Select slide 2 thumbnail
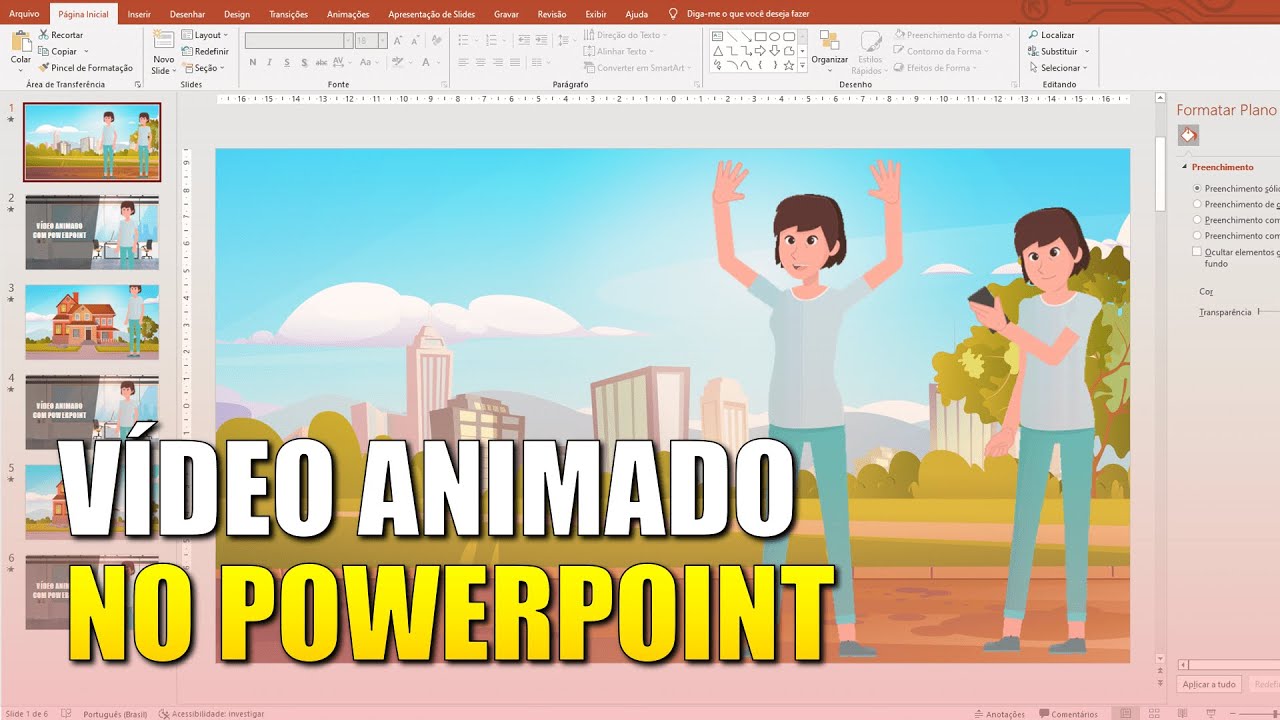 coord(91,233)
